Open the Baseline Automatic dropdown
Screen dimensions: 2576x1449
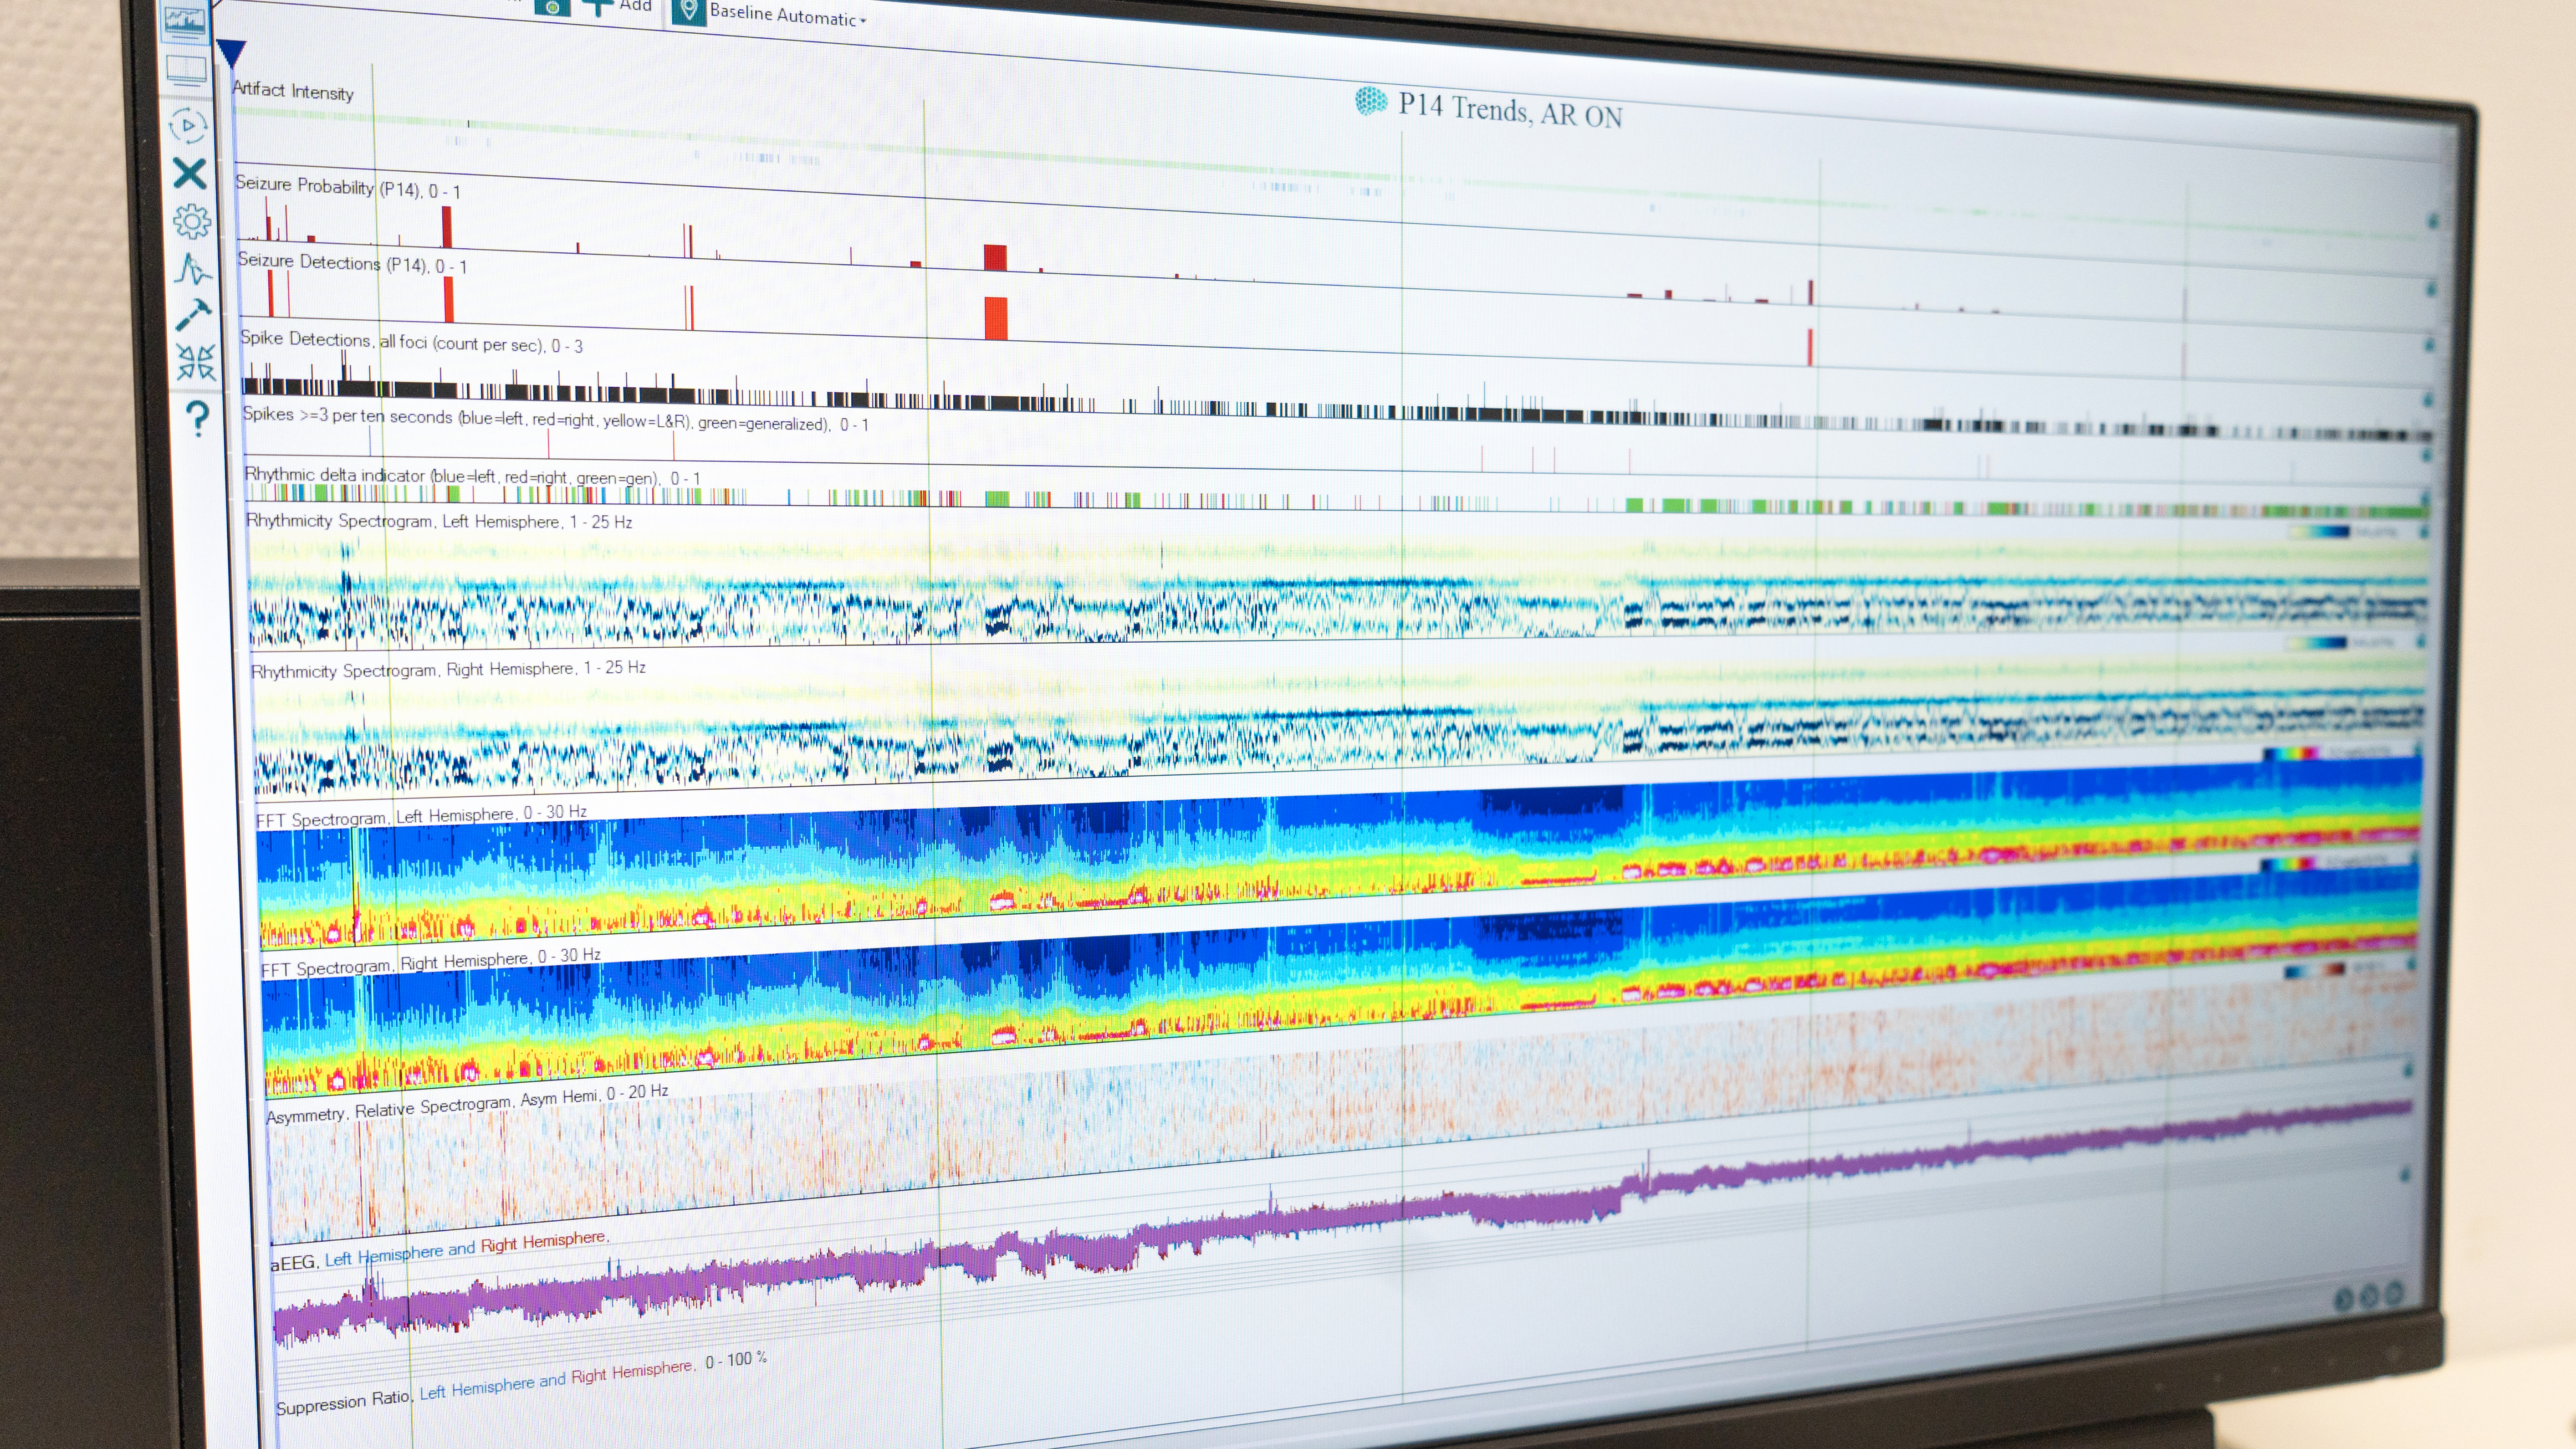coord(786,15)
